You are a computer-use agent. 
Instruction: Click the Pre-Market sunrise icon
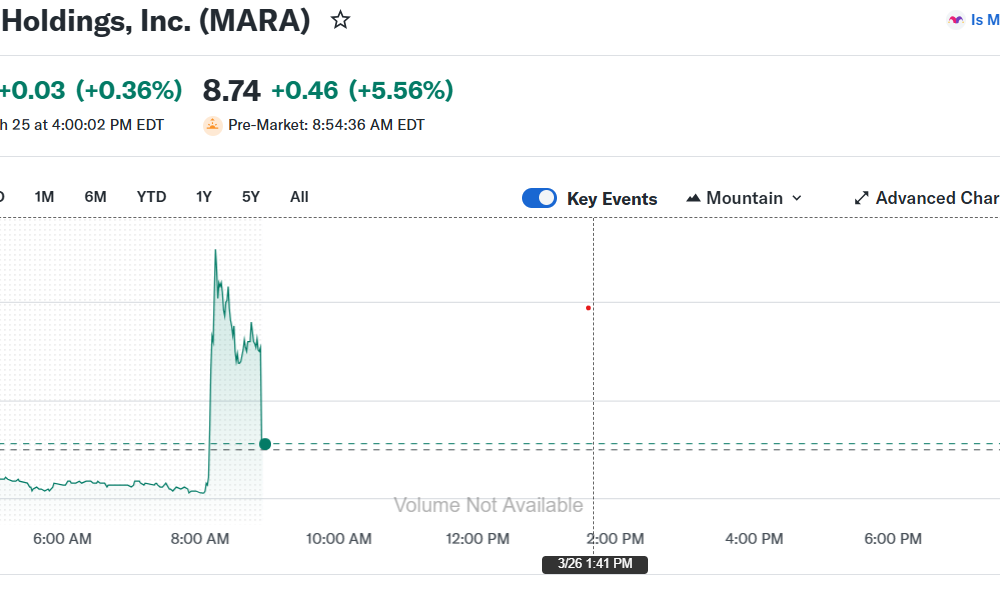[x=212, y=124]
